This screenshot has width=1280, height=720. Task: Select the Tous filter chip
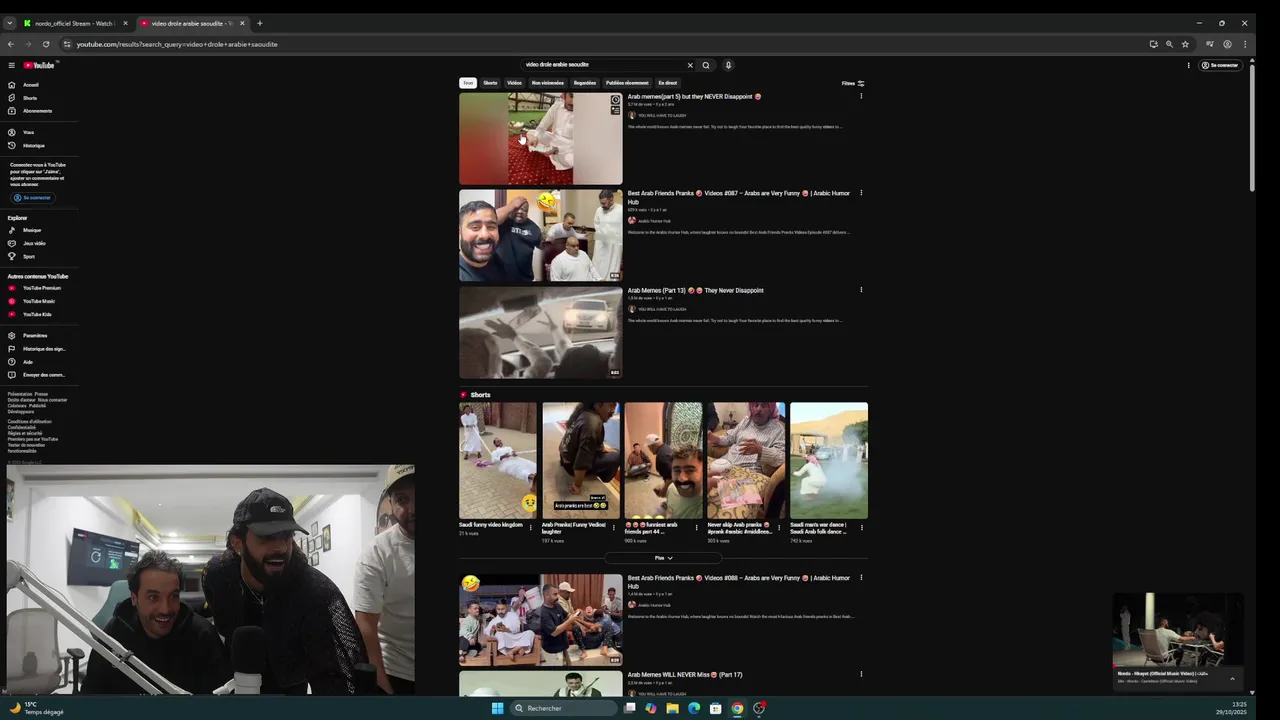click(x=467, y=83)
